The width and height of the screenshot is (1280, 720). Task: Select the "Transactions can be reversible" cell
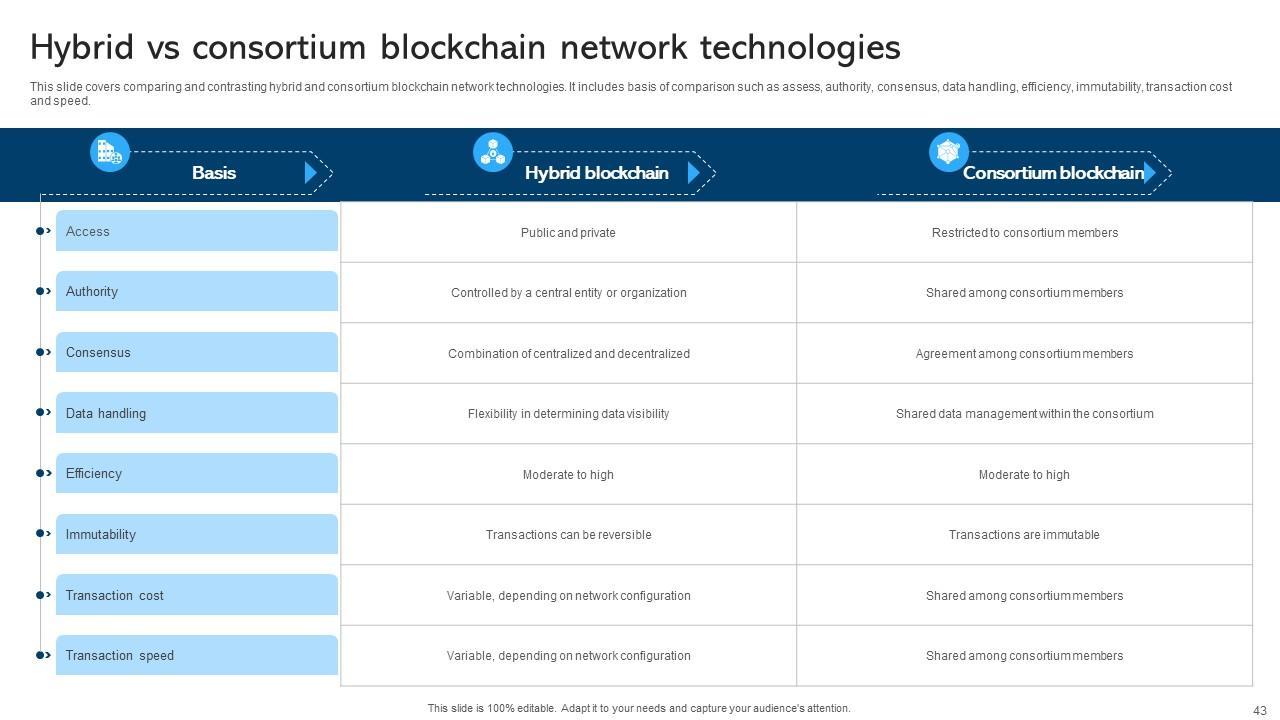(568, 535)
